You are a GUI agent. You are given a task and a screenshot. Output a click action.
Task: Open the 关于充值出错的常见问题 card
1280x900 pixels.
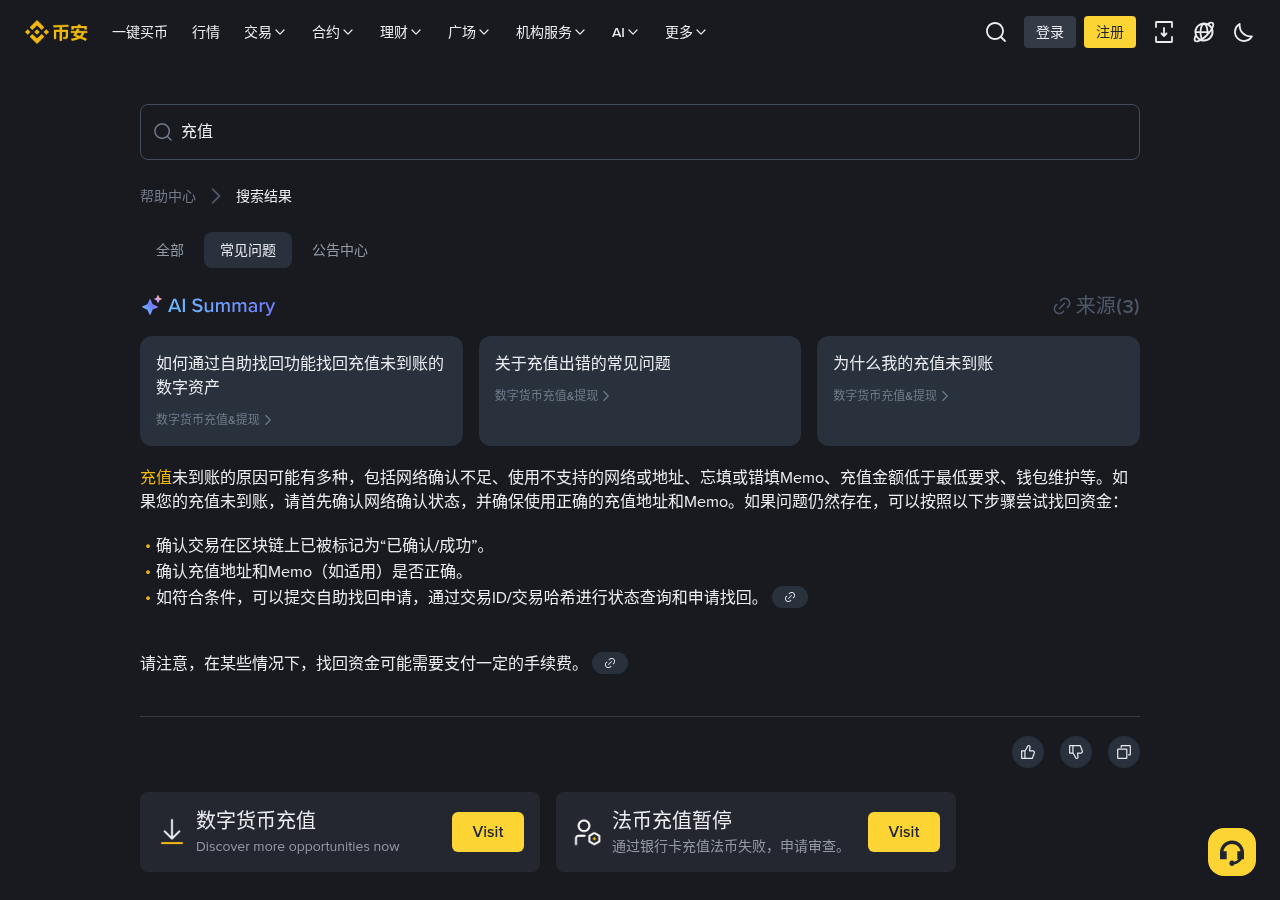640,391
